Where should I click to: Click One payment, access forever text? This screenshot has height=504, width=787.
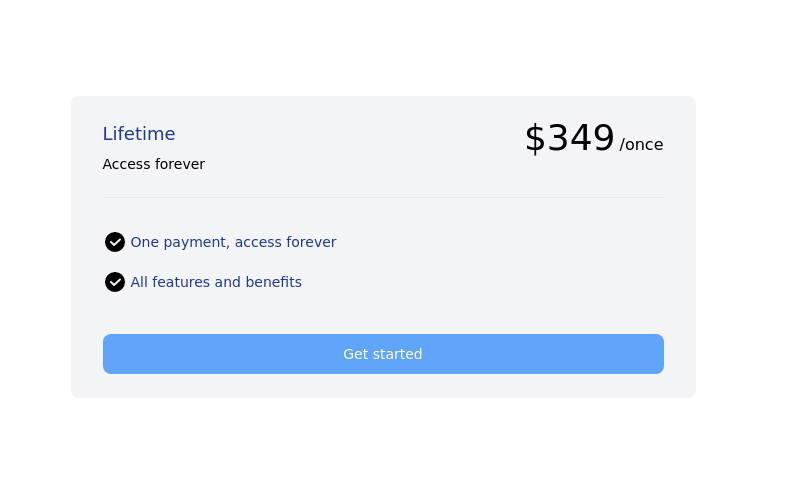coord(233,242)
